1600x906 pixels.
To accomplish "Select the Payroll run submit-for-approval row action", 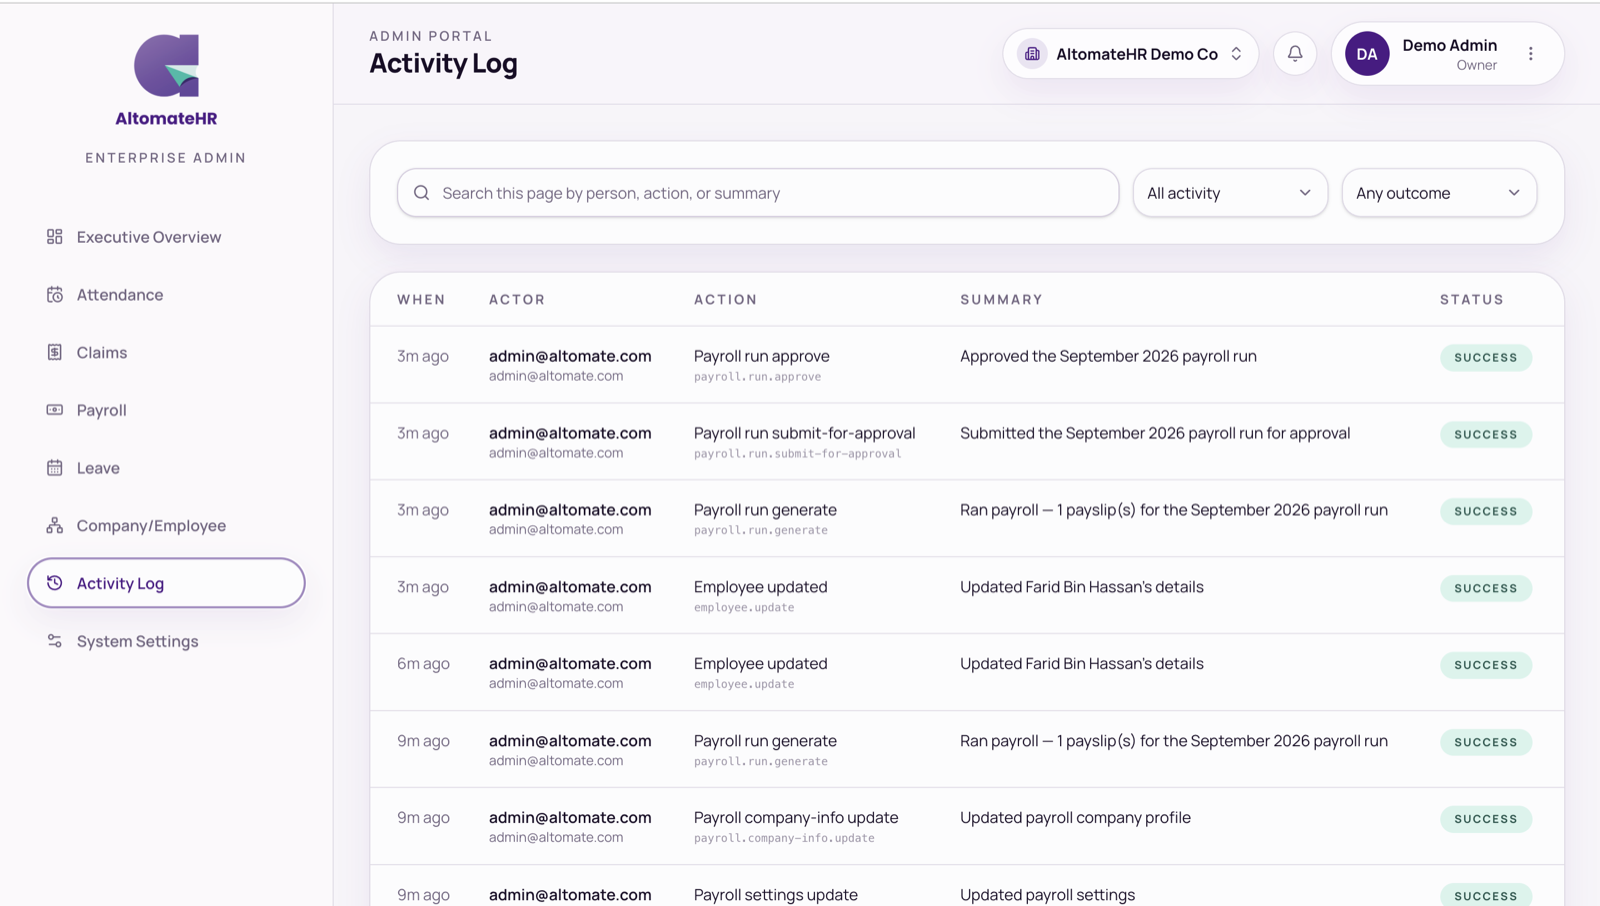I will coord(805,433).
